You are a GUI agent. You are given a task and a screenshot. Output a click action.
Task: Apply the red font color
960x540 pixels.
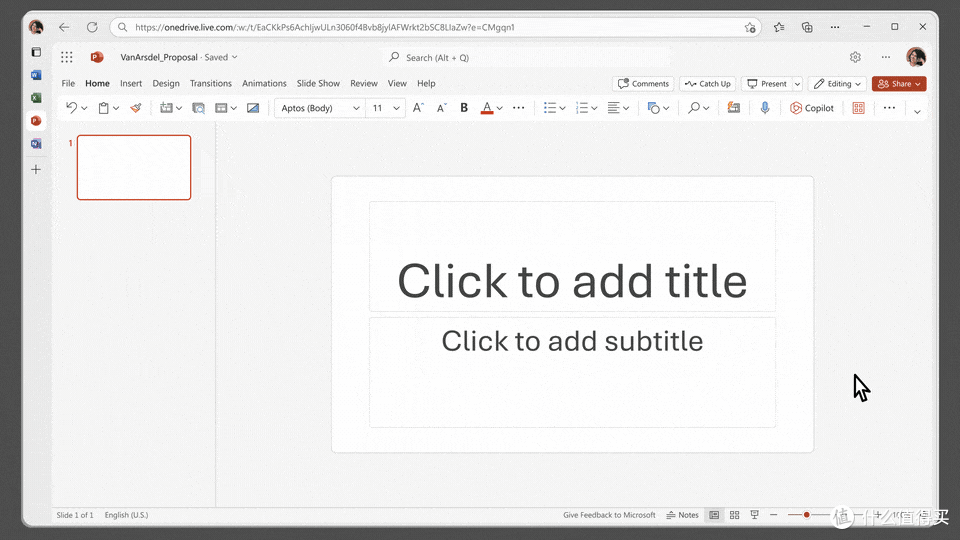487,108
